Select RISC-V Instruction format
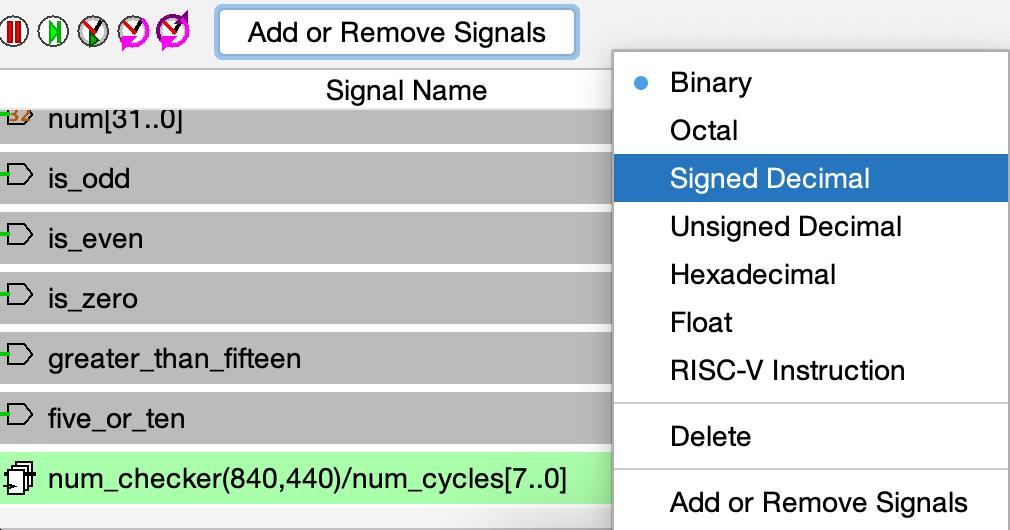 (x=787, y=371)
